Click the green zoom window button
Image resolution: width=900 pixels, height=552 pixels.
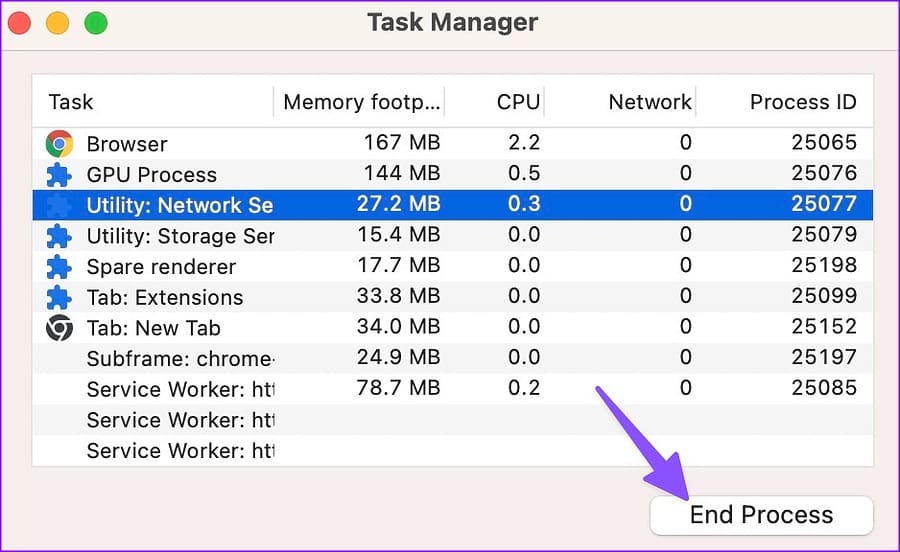click(96, 24)
